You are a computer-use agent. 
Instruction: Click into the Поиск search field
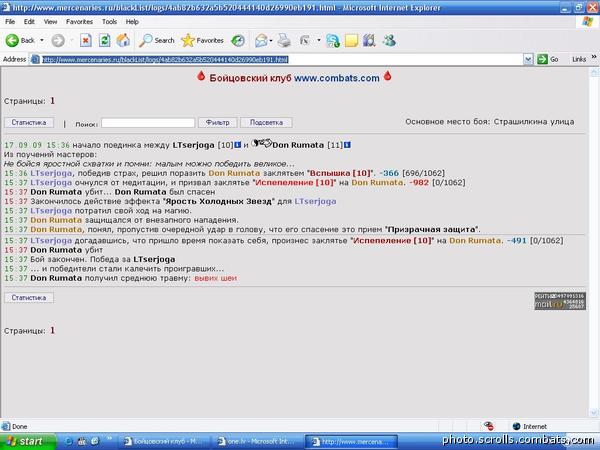148,123
